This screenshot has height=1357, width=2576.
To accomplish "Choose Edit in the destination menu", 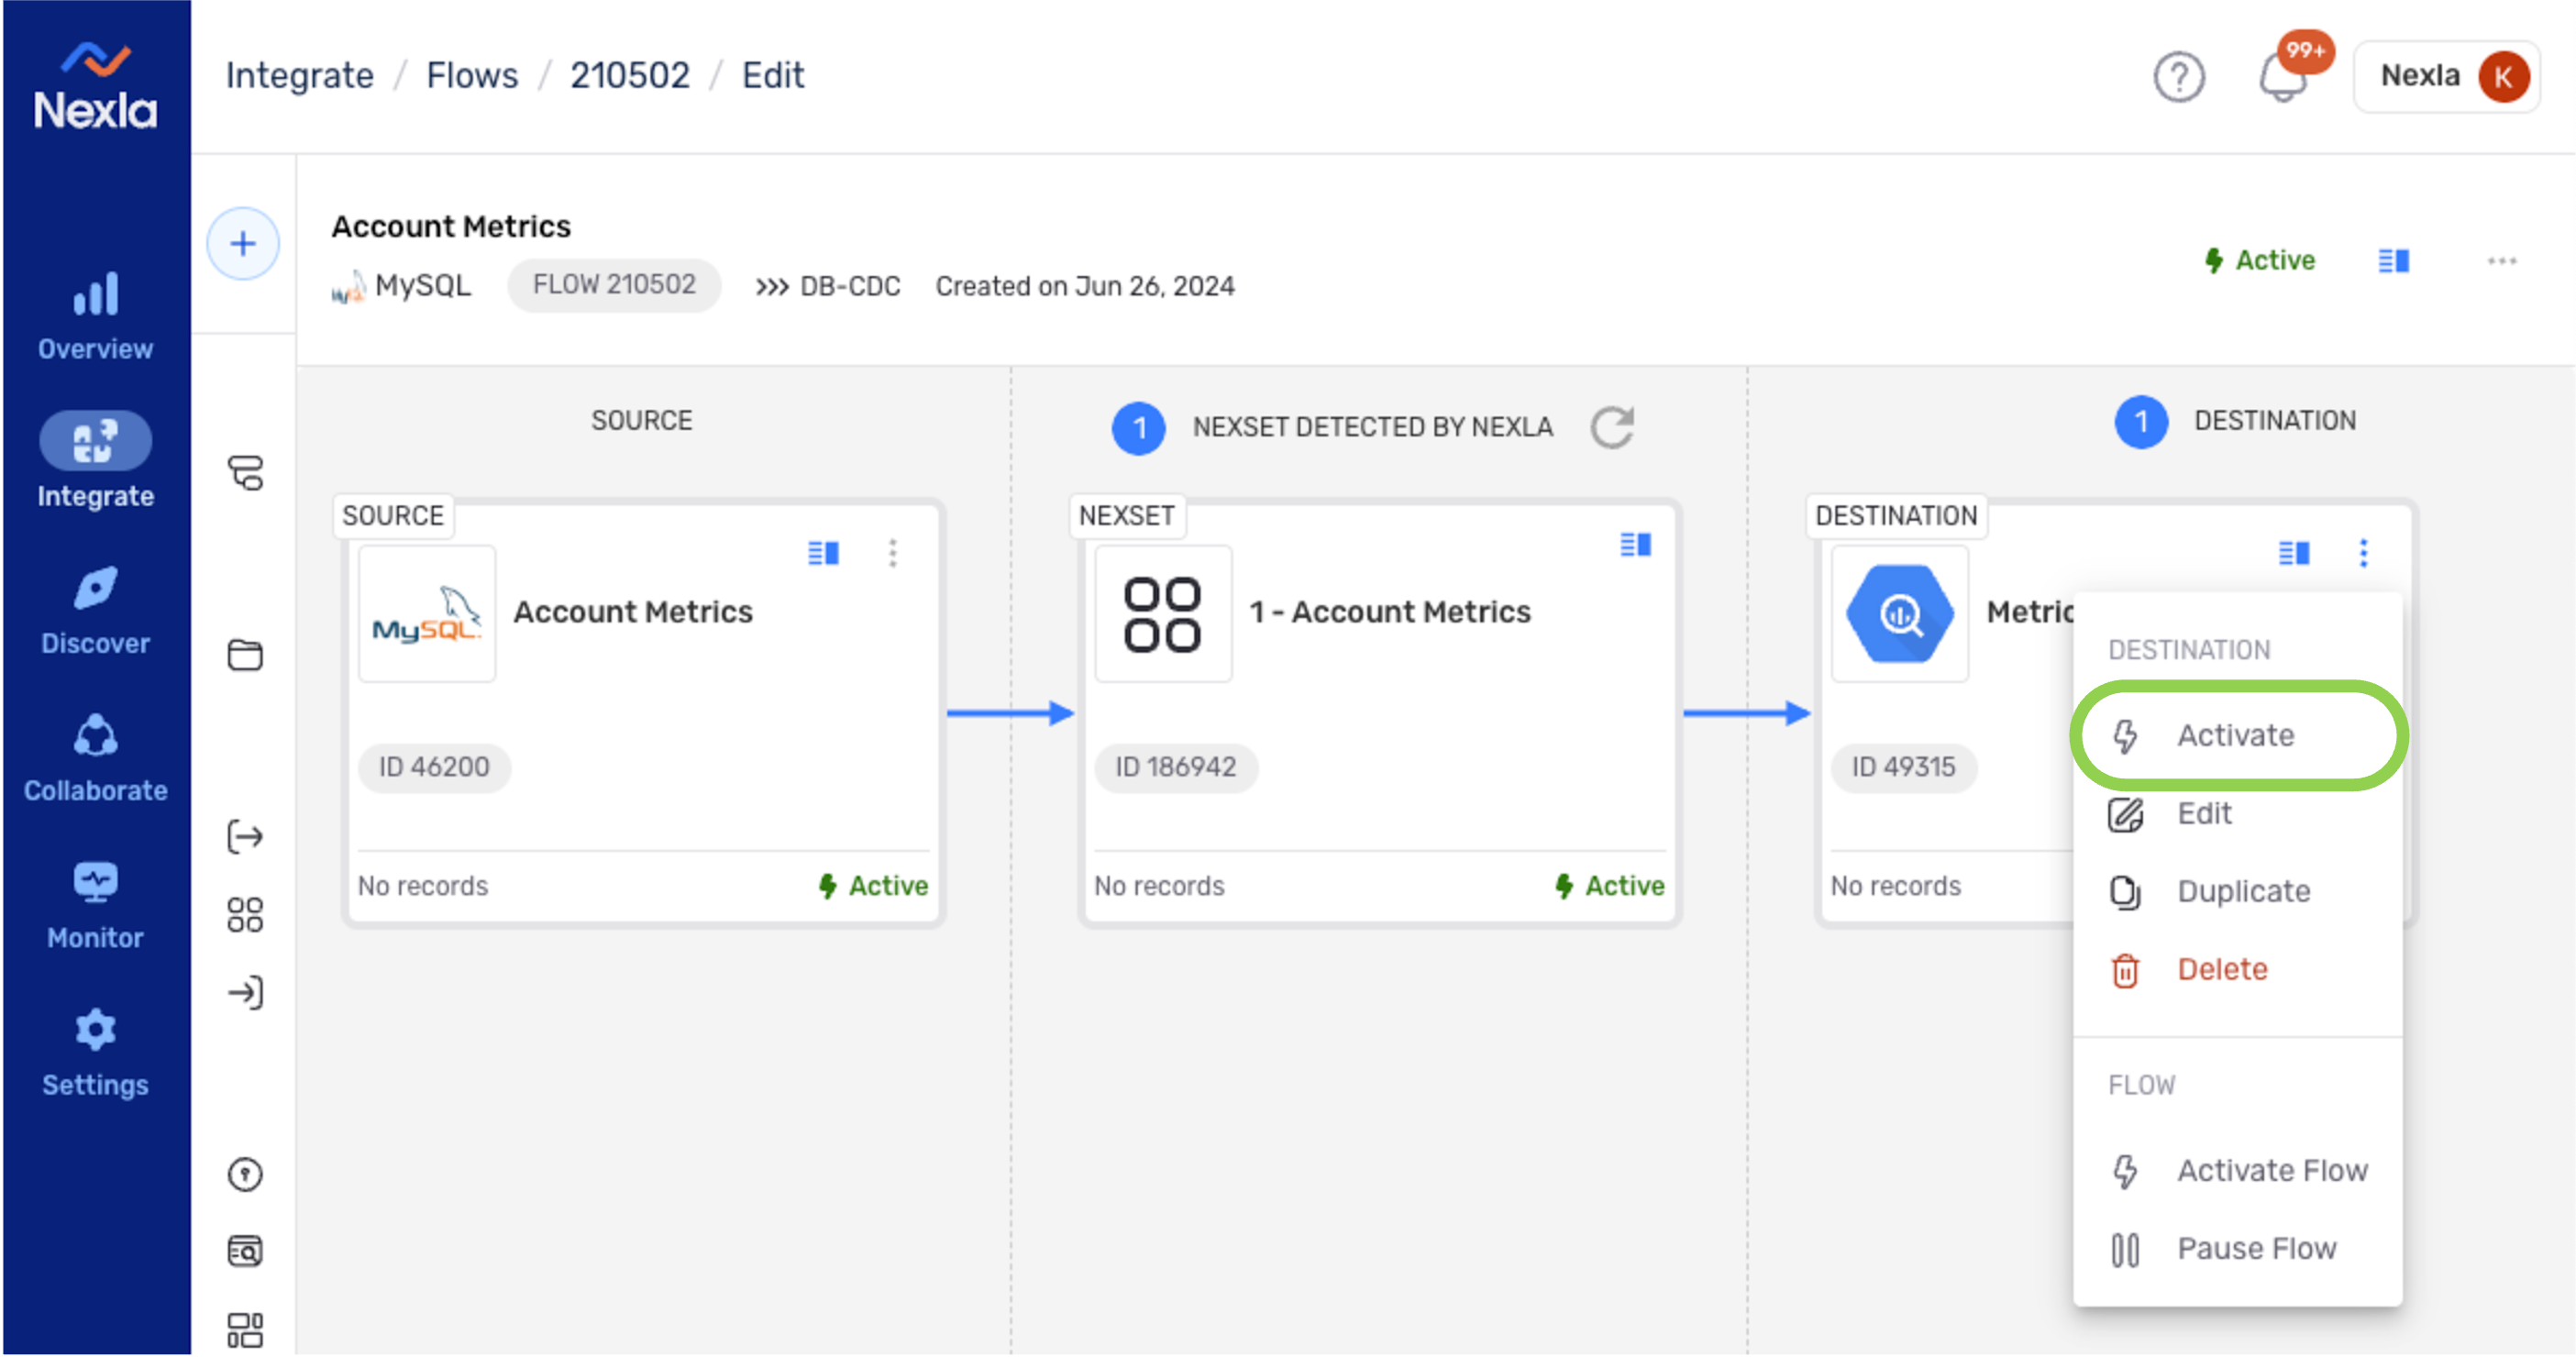I will [2237, 814].
